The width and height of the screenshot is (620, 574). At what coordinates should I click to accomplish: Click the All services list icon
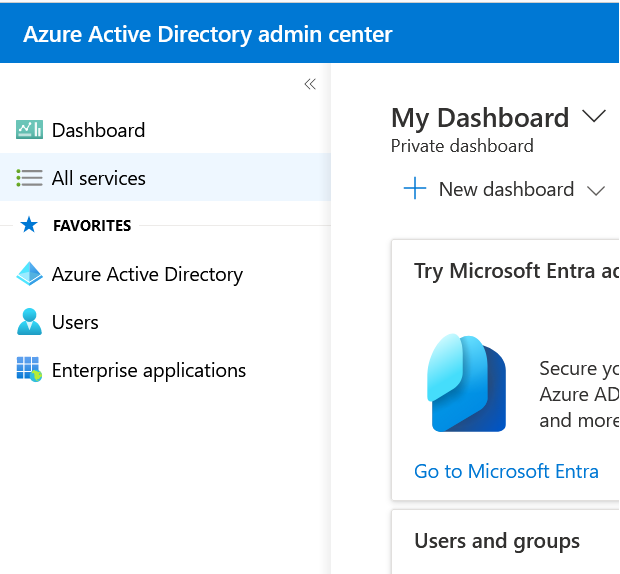pos(29,178)
